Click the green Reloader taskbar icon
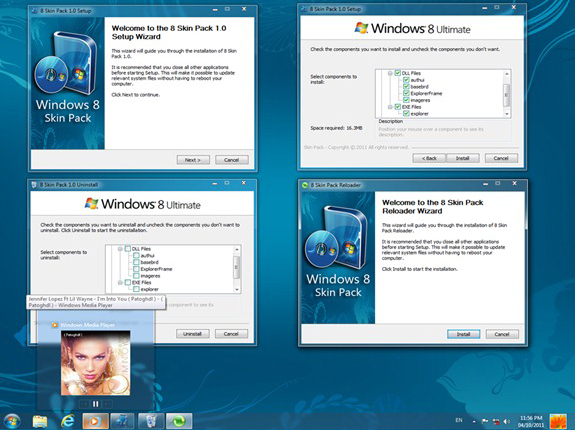The width and height of the screenshot is (575, 430). [x=179, y=421]
